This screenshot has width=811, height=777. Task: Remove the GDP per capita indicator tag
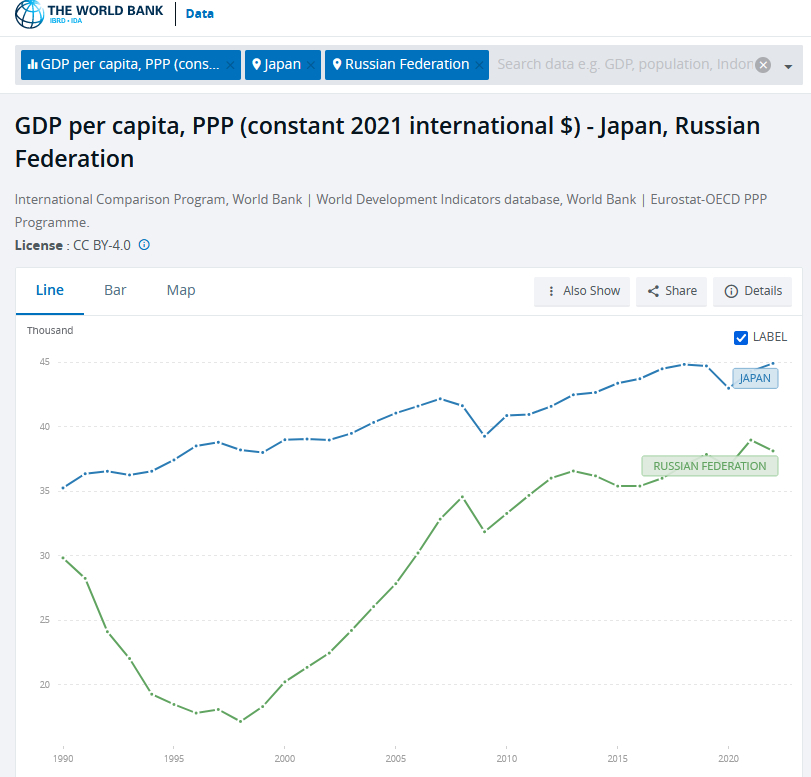coord(230,65)
